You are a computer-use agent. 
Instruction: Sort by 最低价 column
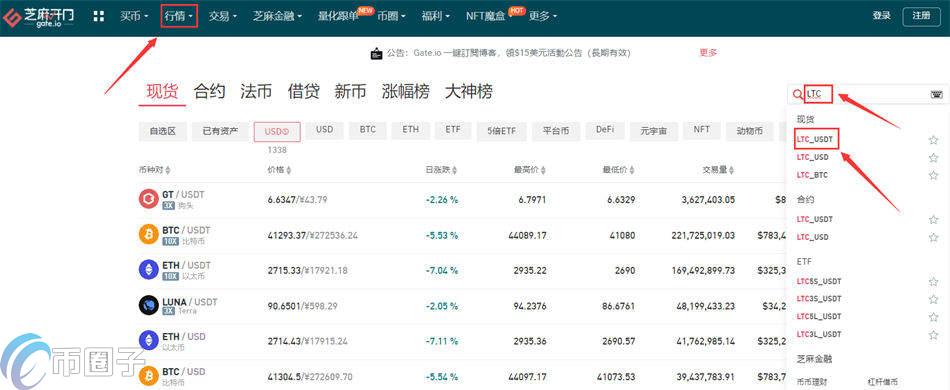click(619, 170)
